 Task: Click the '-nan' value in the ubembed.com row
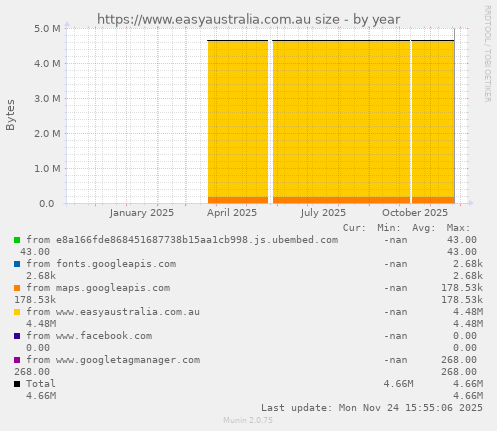tap(395, 240)
